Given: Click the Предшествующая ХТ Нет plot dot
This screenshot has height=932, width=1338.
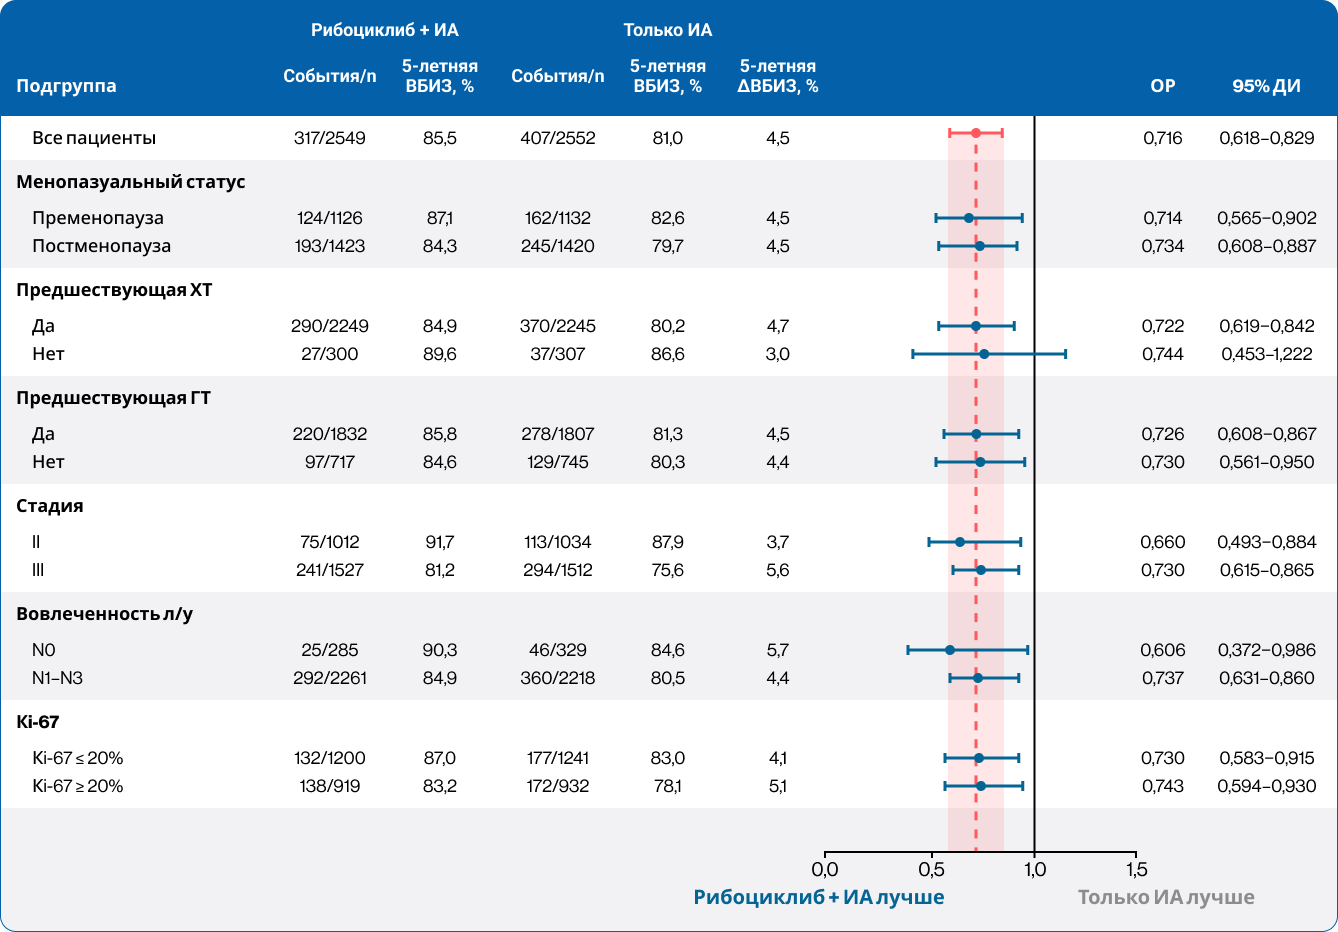Looking at the screenshot, I should (x=984, y=354).
